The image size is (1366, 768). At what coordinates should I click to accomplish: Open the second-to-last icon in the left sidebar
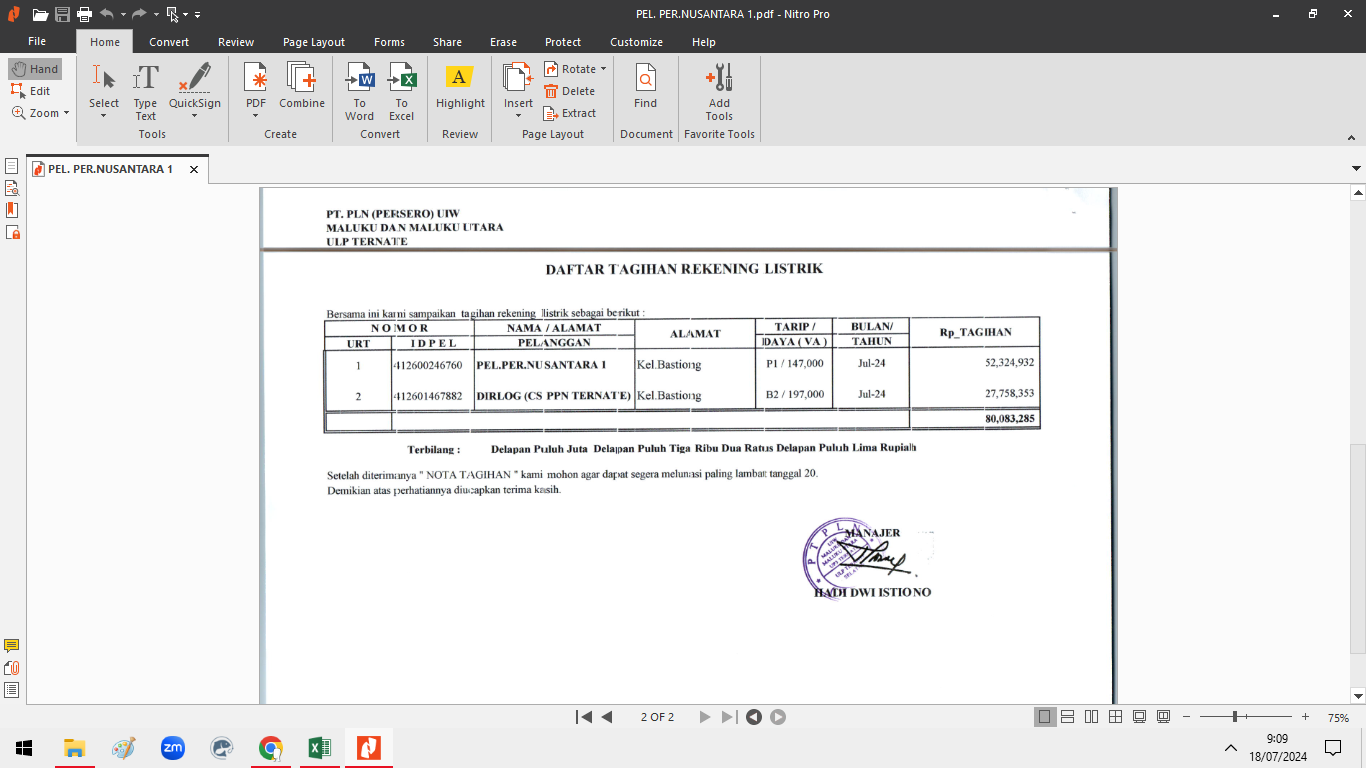[x=12, y=668]
